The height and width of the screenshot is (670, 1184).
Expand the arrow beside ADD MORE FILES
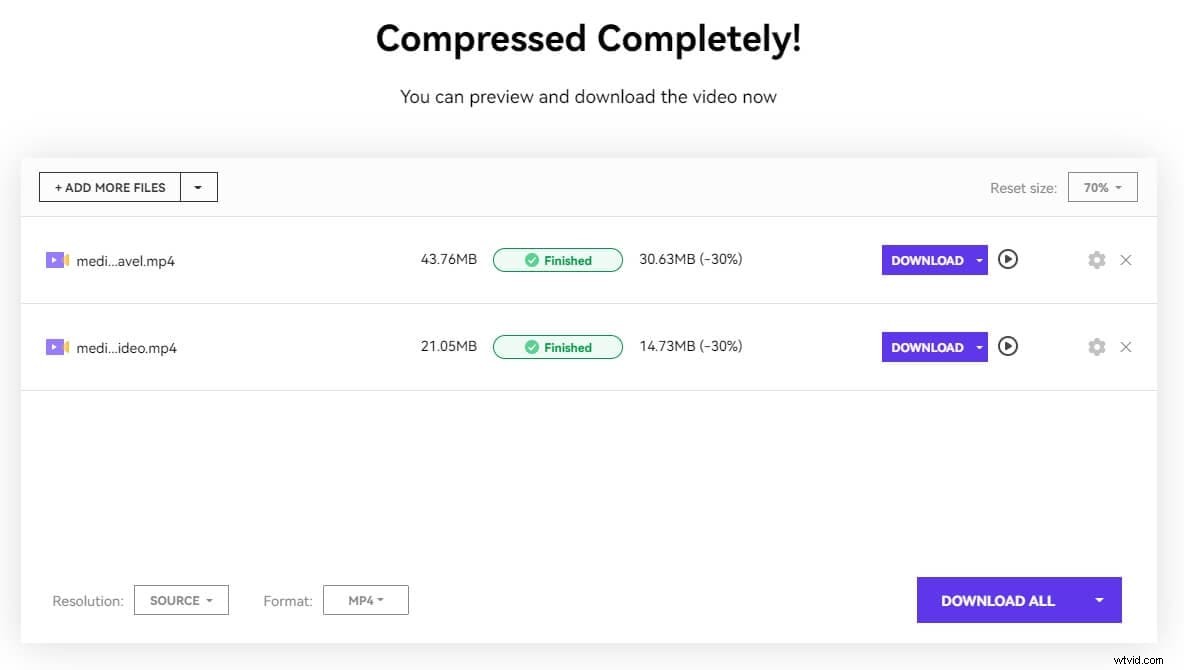pyautogui.click(x=198, y=187)
